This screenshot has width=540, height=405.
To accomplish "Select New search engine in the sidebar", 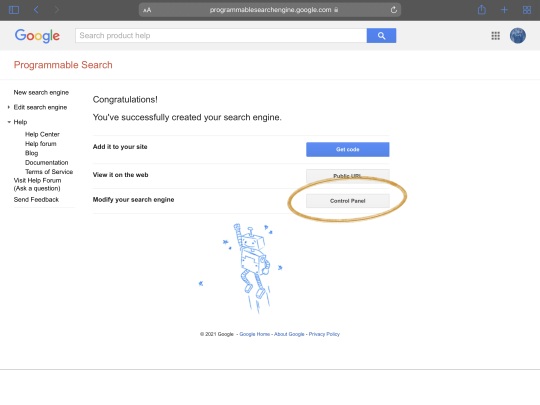I will tap(41, 92).
